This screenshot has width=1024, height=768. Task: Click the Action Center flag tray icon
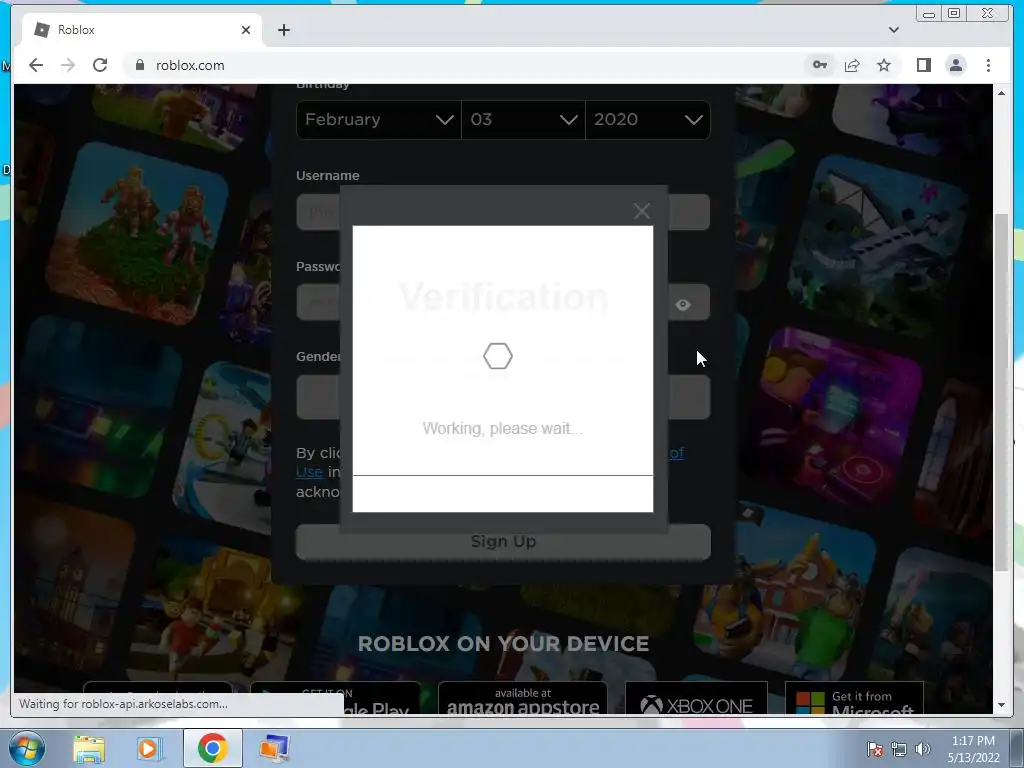(875, 749)
